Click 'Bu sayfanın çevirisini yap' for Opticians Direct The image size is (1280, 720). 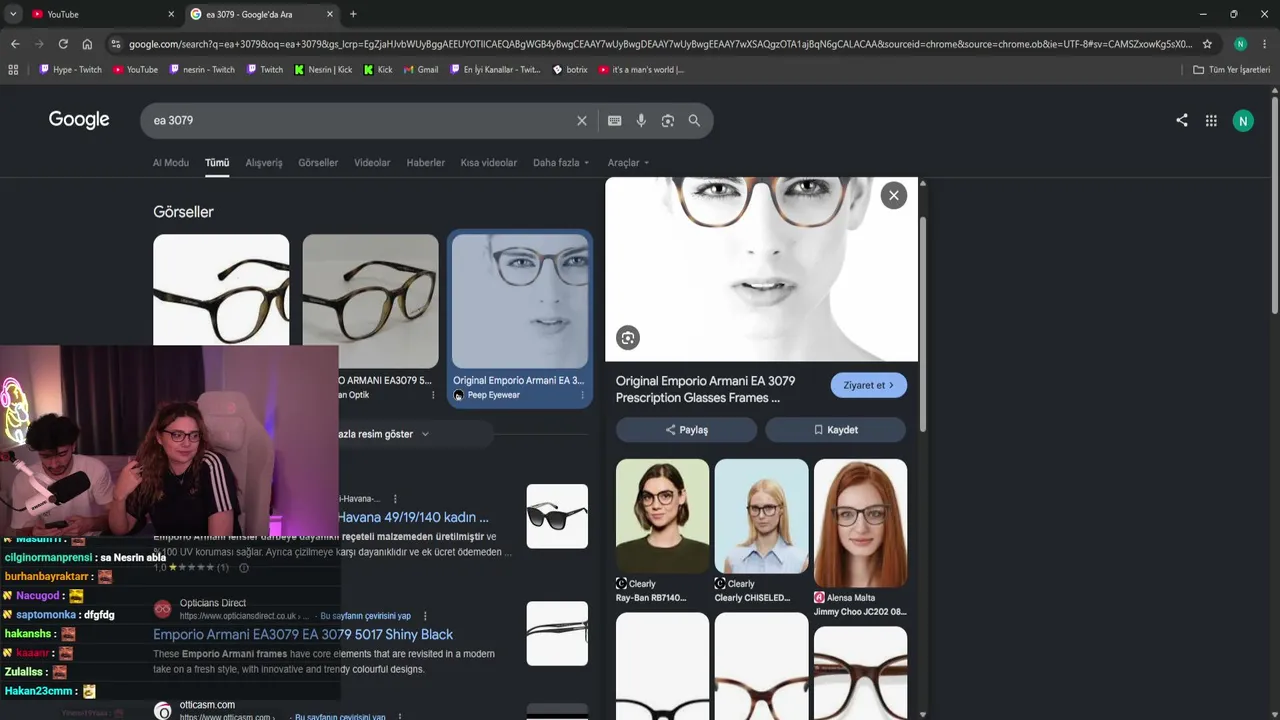point(365,616)
